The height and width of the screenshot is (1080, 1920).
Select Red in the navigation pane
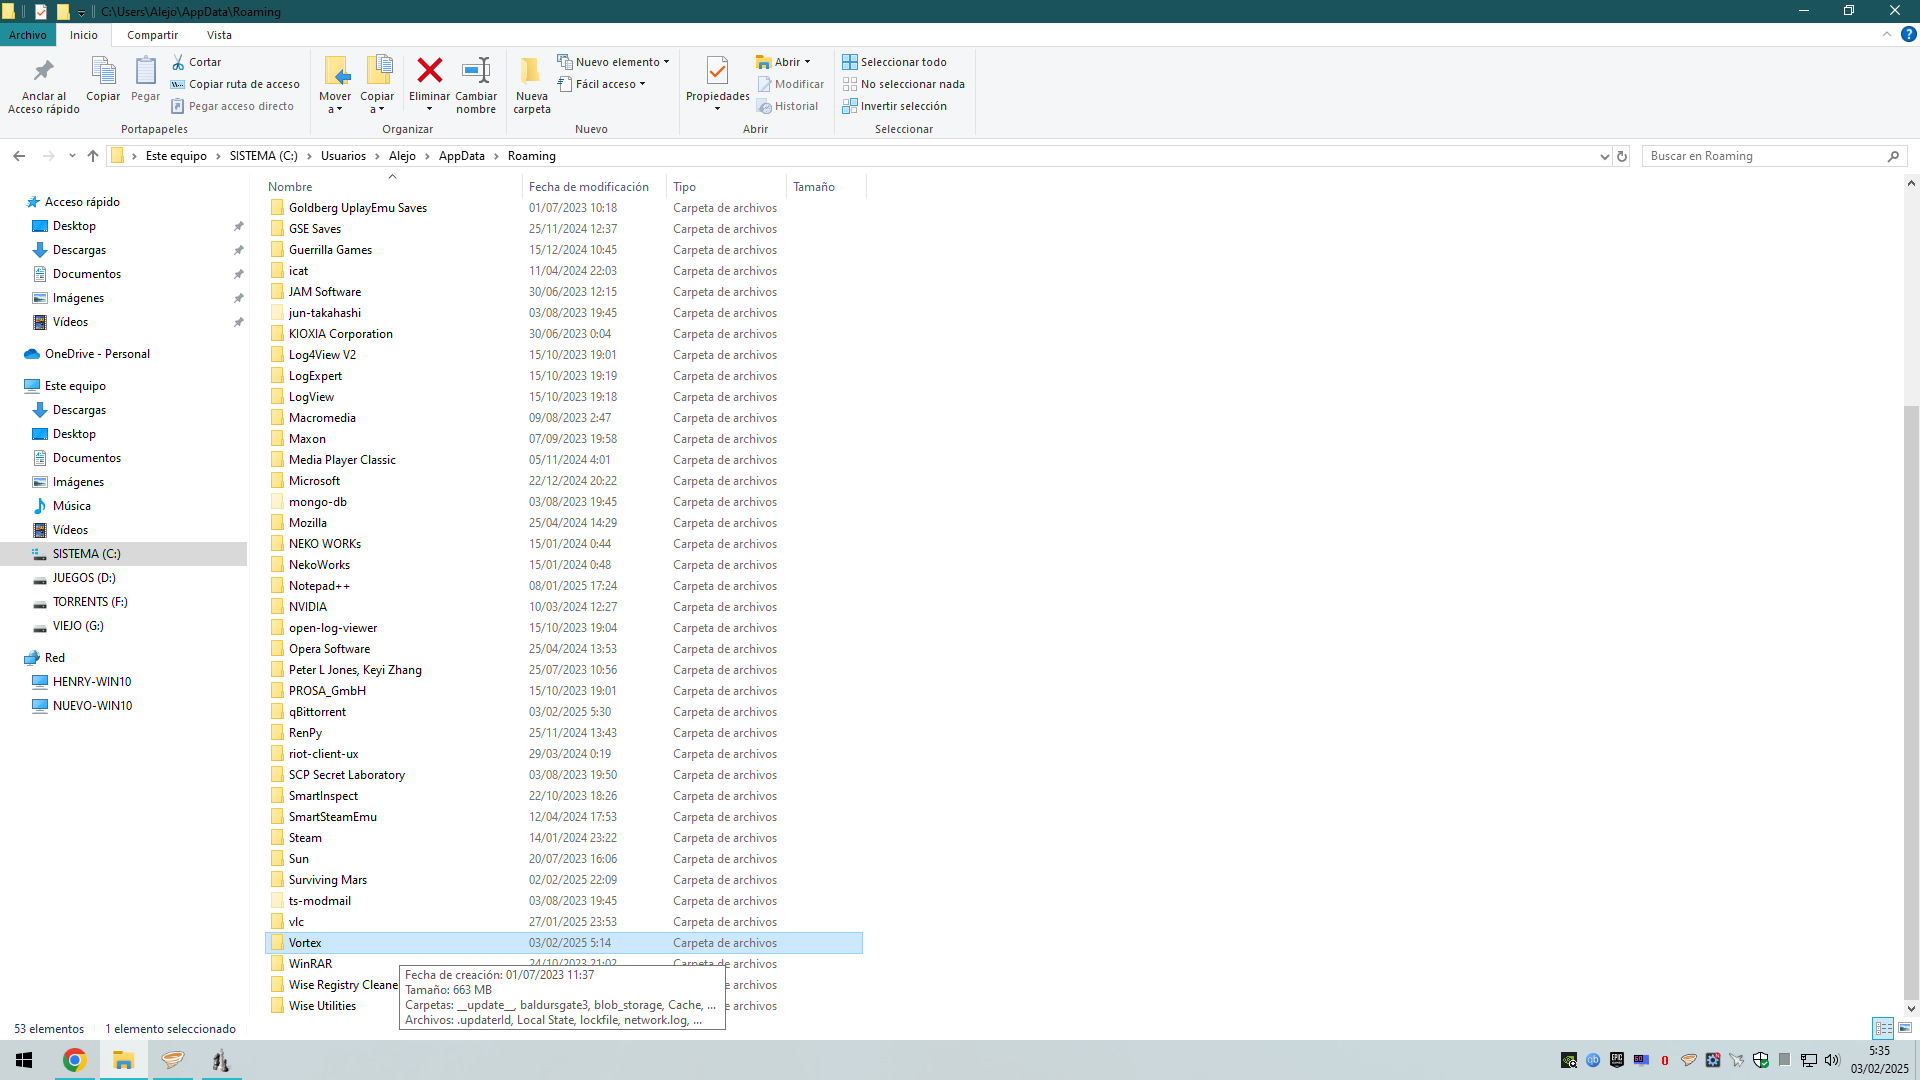pyautogui.click(x=54, y=658)
